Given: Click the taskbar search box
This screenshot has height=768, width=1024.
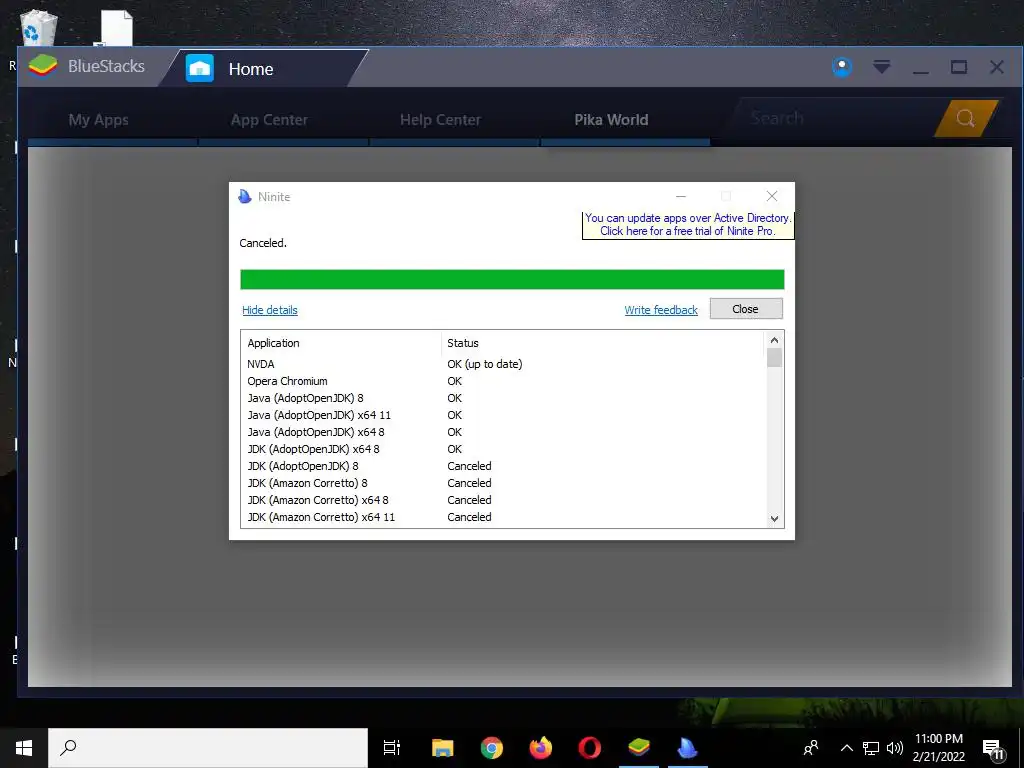Looking at the screenshot, I should click(208, 748).
